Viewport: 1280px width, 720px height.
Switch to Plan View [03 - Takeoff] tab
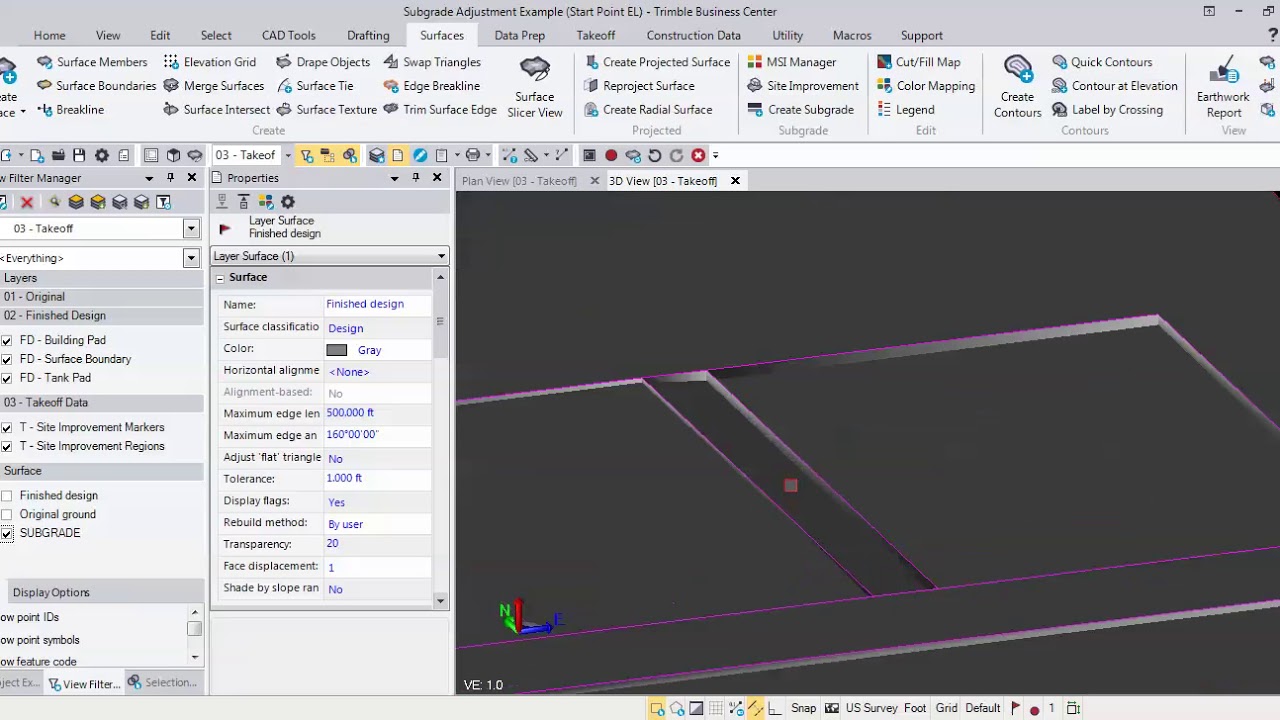519,181
